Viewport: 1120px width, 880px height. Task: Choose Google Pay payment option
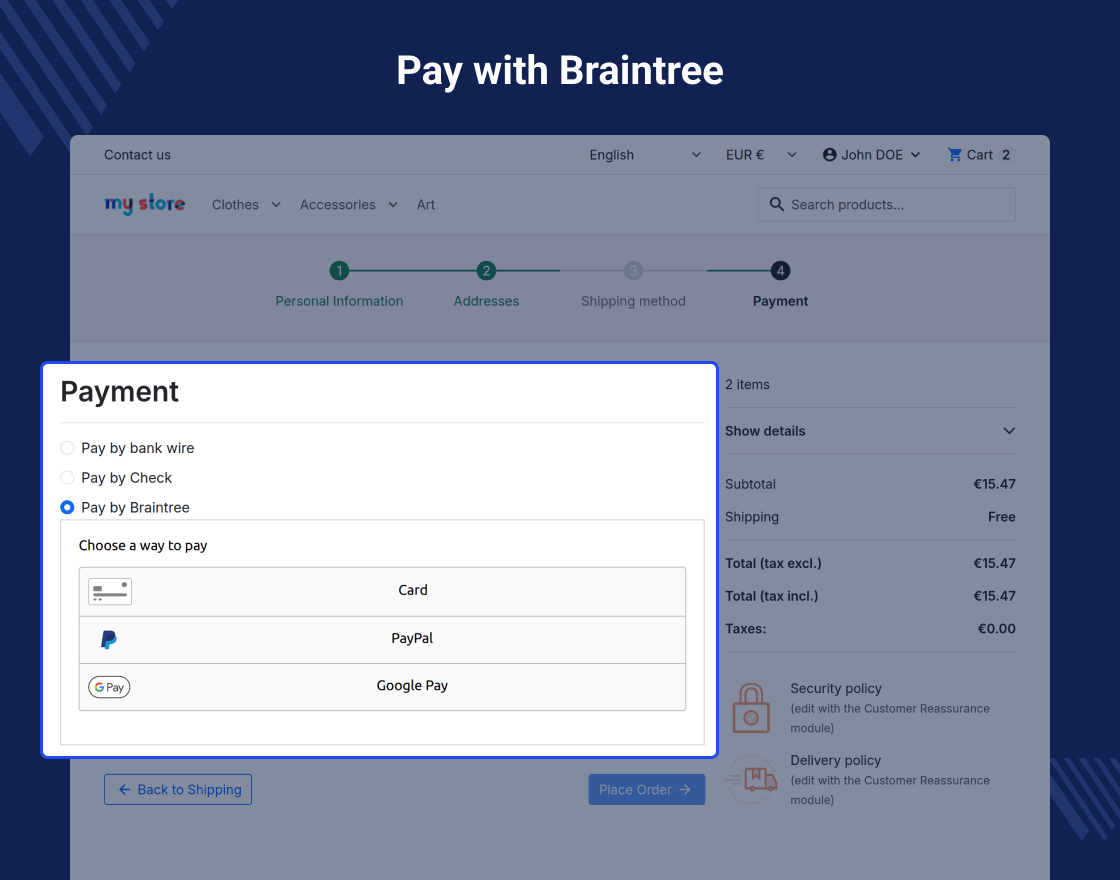tap(382, 687)
